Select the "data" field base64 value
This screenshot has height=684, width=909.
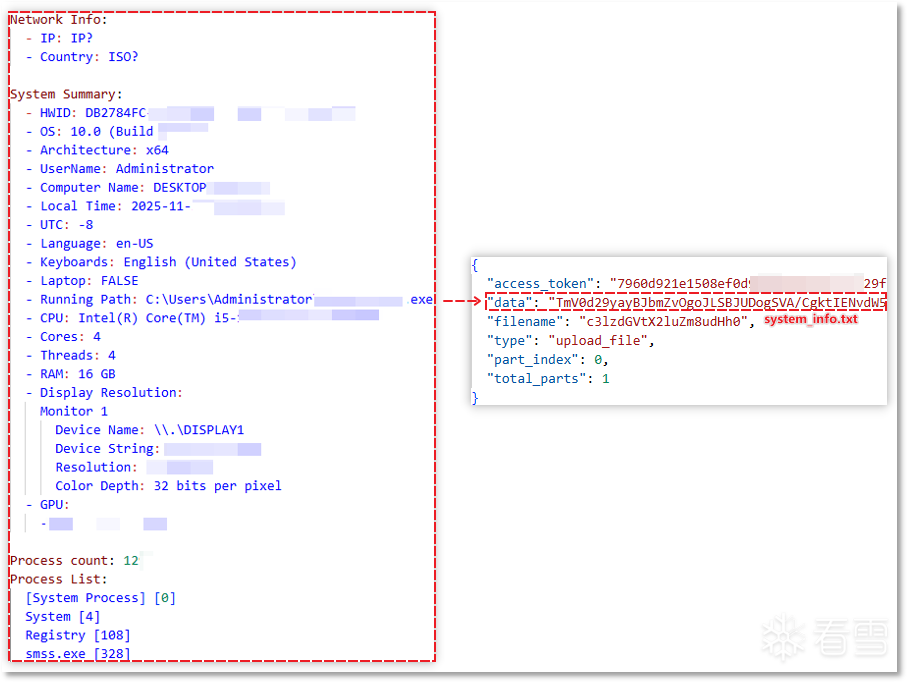coord(716,302)
